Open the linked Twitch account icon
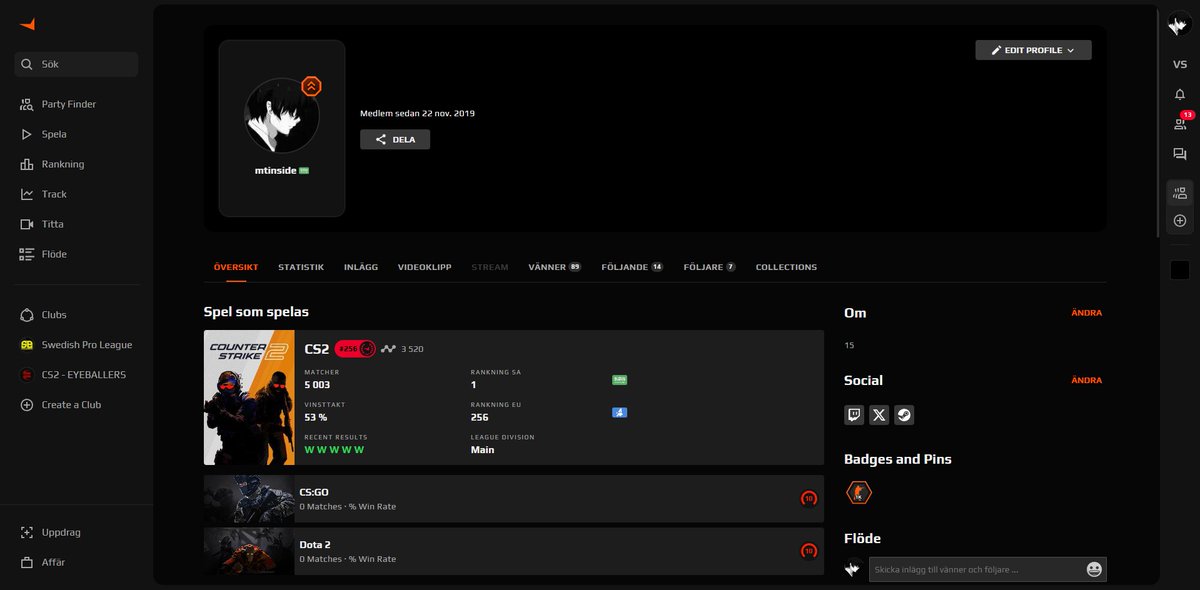1200x590 pixels. tap(854, 415)
